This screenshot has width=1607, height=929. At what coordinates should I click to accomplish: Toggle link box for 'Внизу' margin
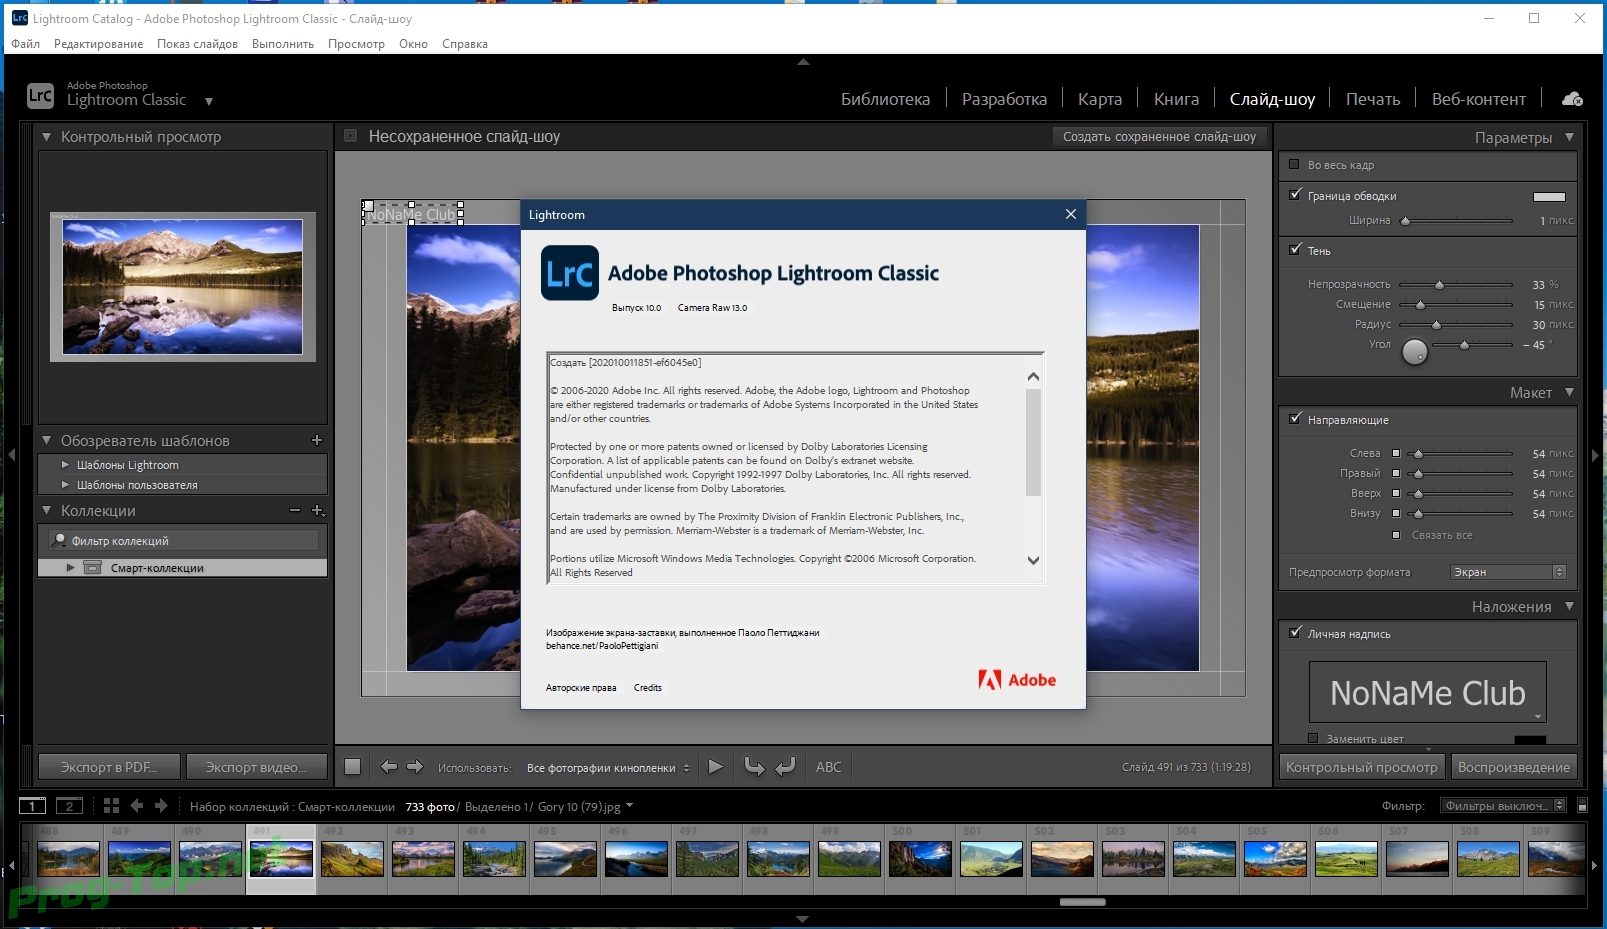click(x=1396, y=513)
